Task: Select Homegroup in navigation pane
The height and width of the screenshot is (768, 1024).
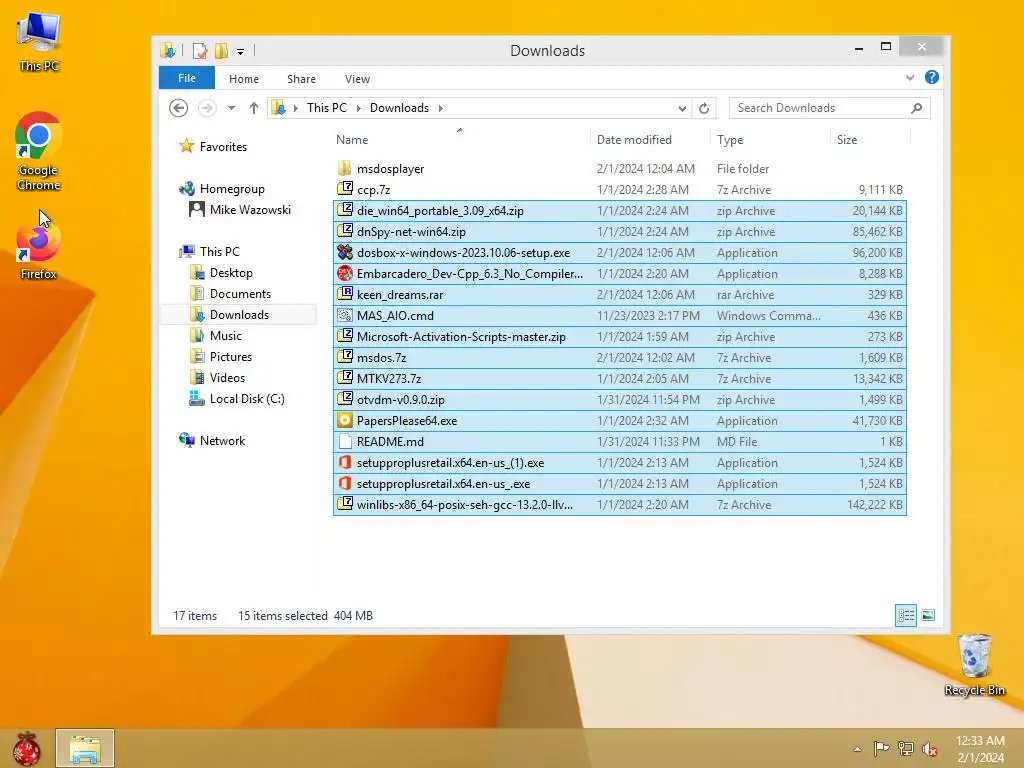Action: (x=232, y=189)
